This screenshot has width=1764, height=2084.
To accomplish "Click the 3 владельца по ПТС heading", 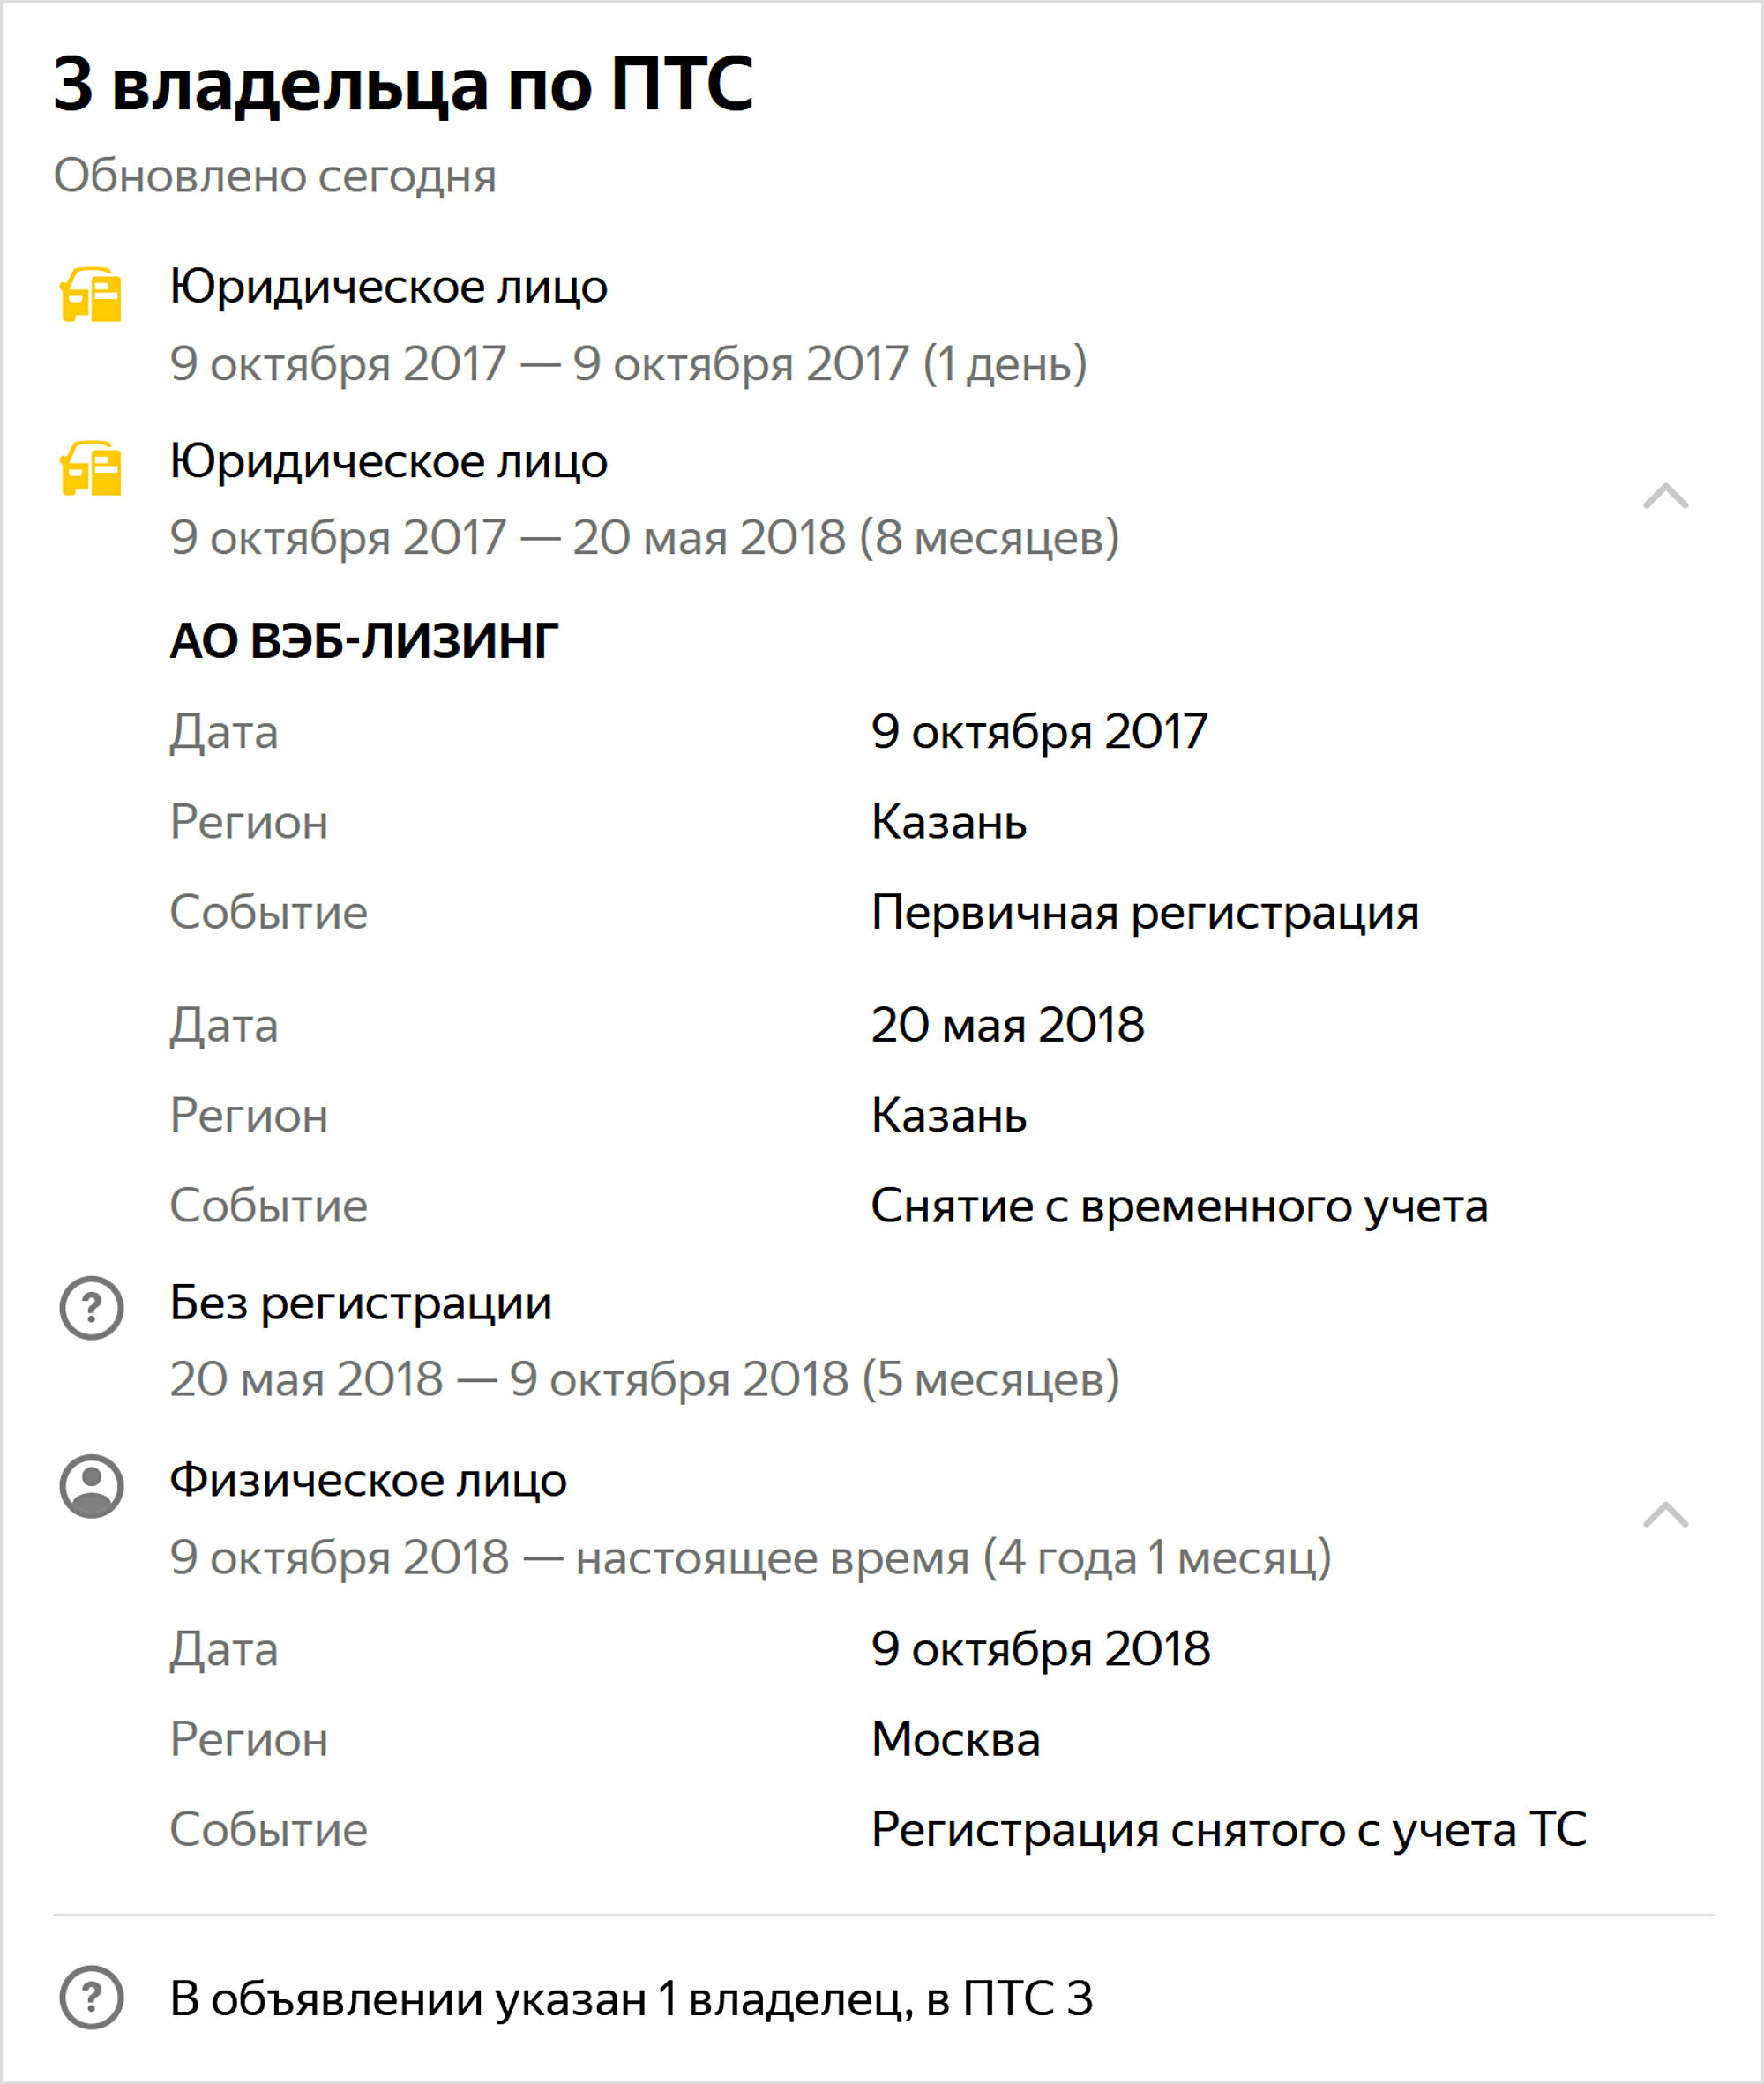I will 403,84.
